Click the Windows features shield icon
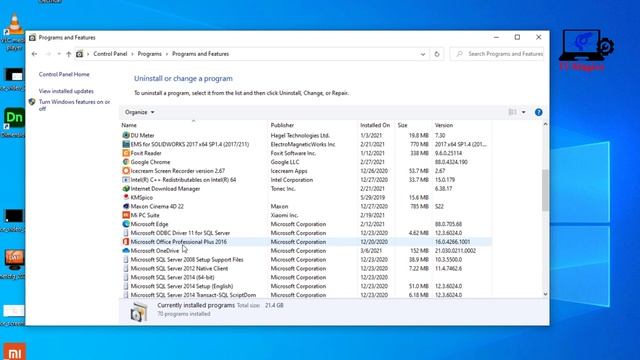 [x=32, y=102]
